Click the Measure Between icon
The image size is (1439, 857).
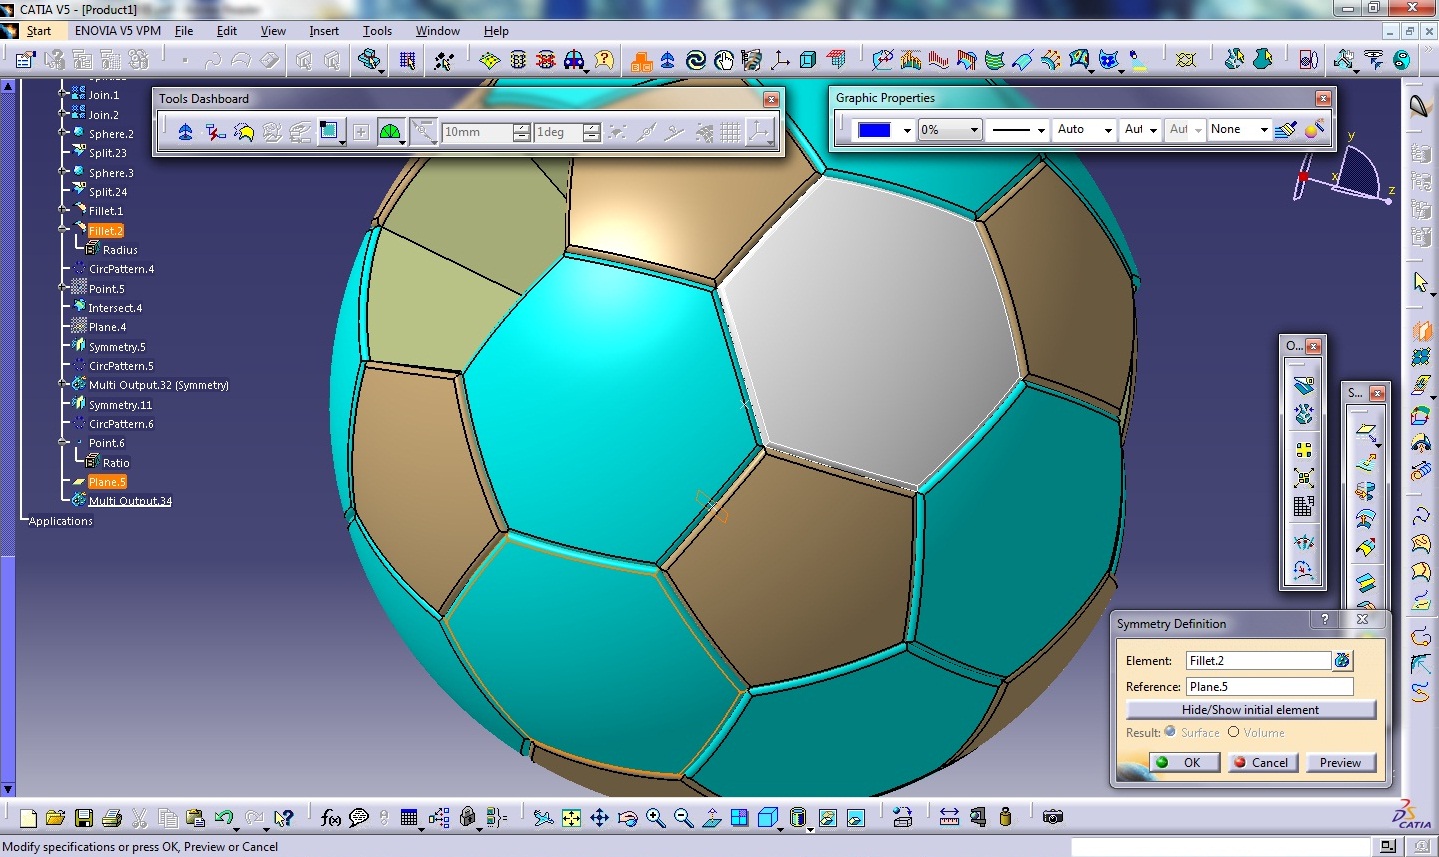pos(949,817)
